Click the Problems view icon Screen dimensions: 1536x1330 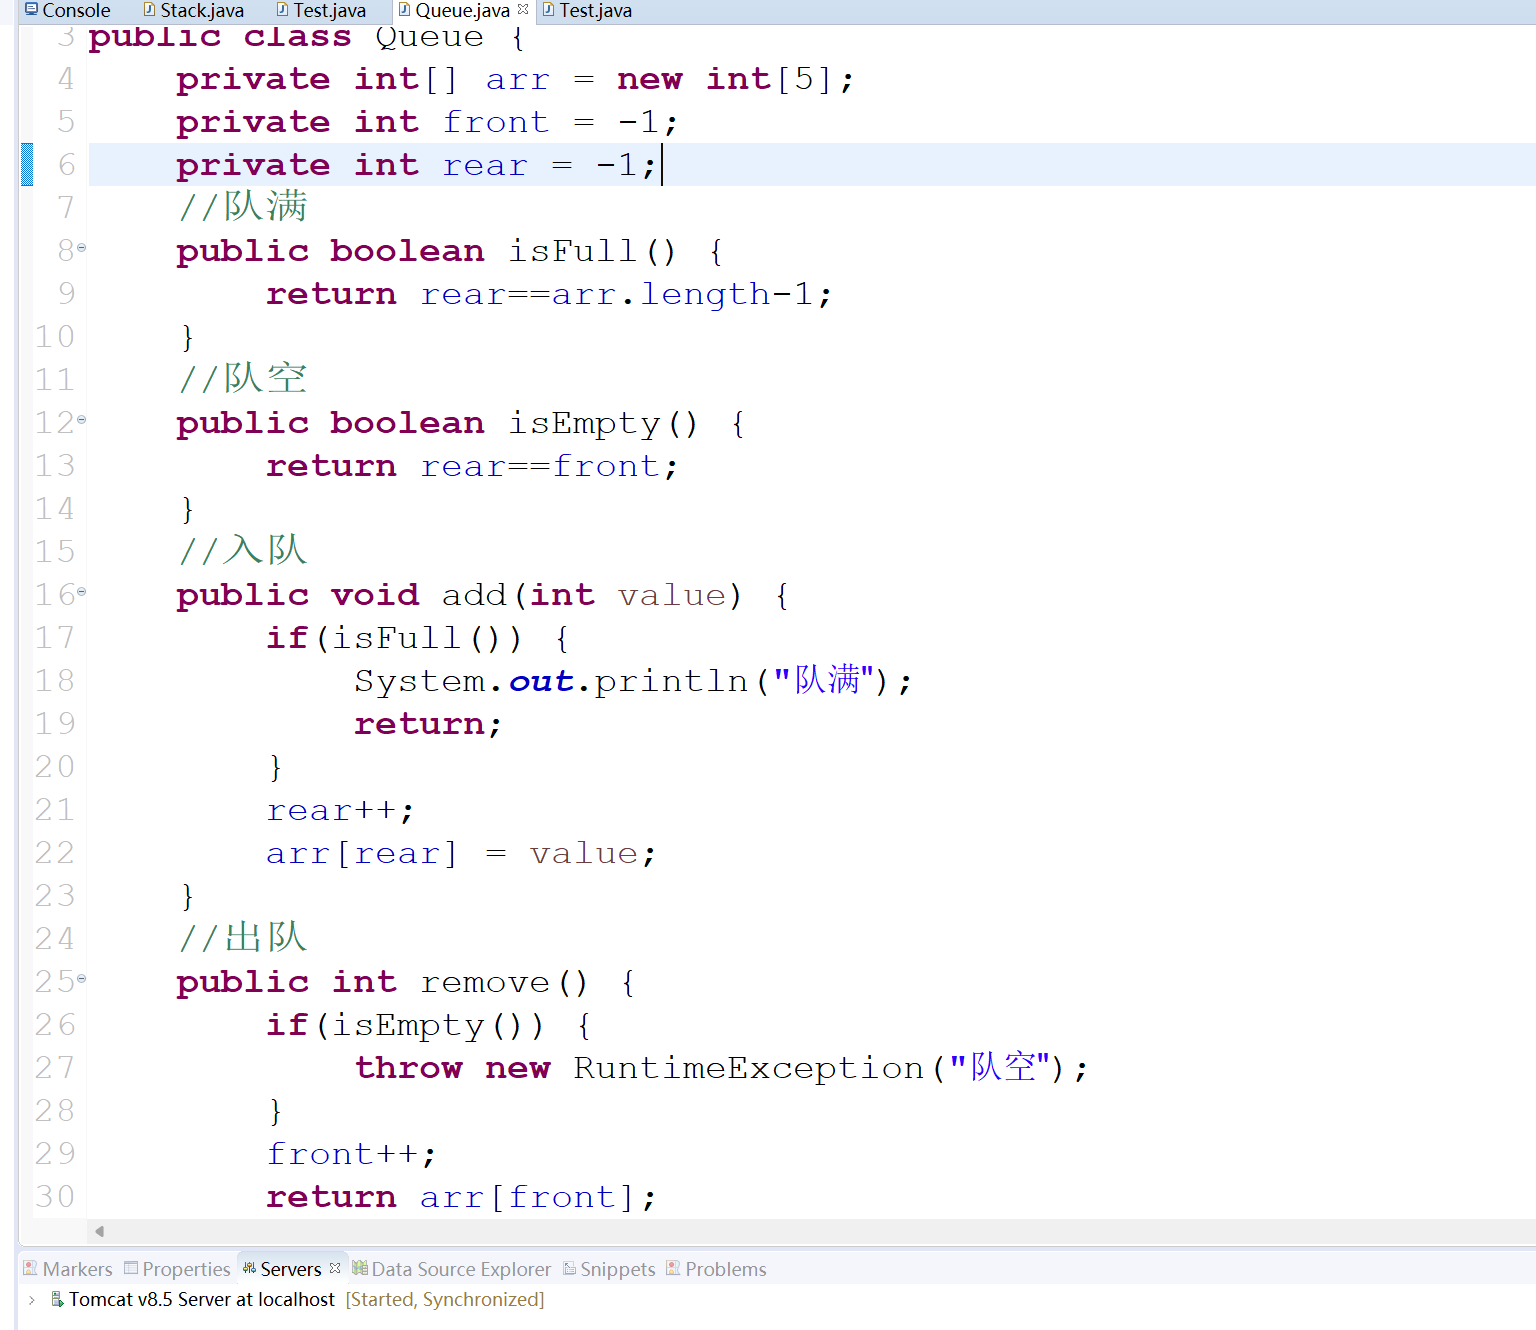pyautogui.click(x=674, y=1268)
